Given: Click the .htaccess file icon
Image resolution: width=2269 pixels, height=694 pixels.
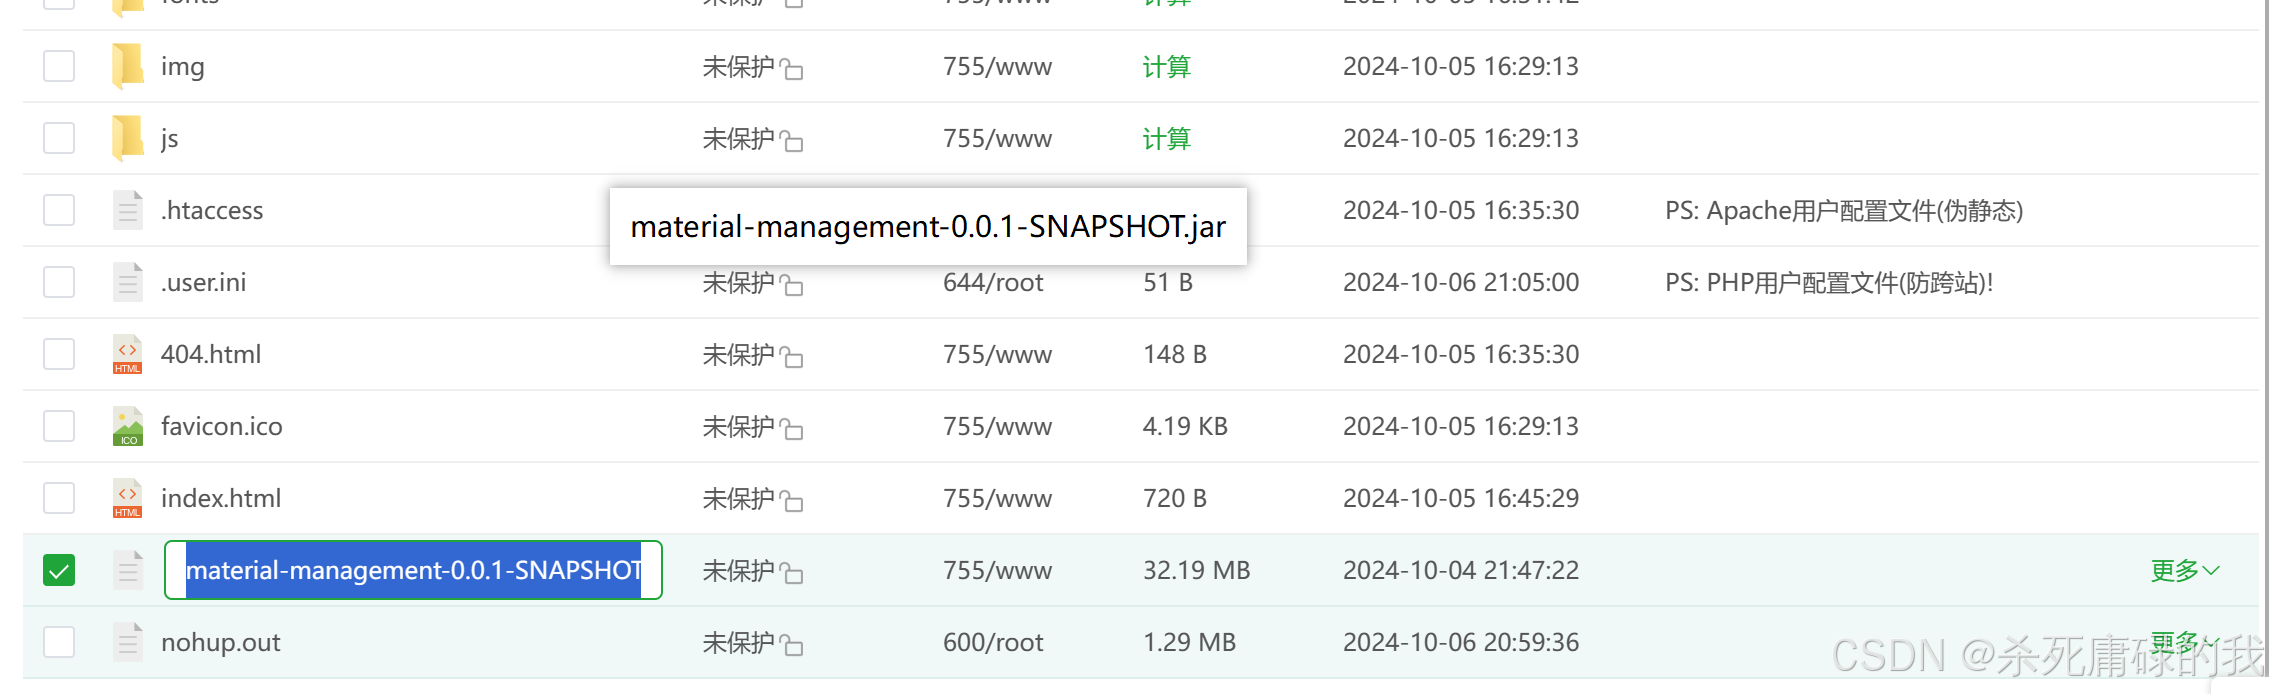Looking at the screenshot, I should click(x=127, y=210).
